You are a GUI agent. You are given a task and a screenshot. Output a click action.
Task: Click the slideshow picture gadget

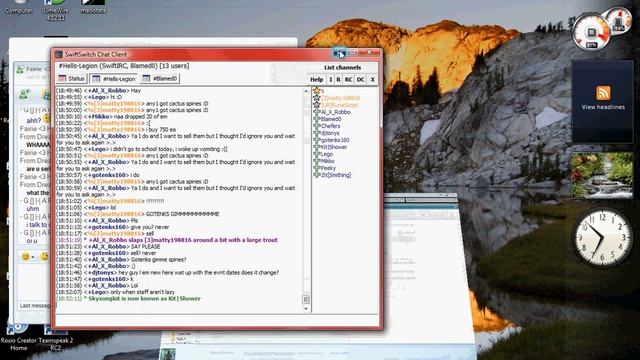(x=602, y=175)
